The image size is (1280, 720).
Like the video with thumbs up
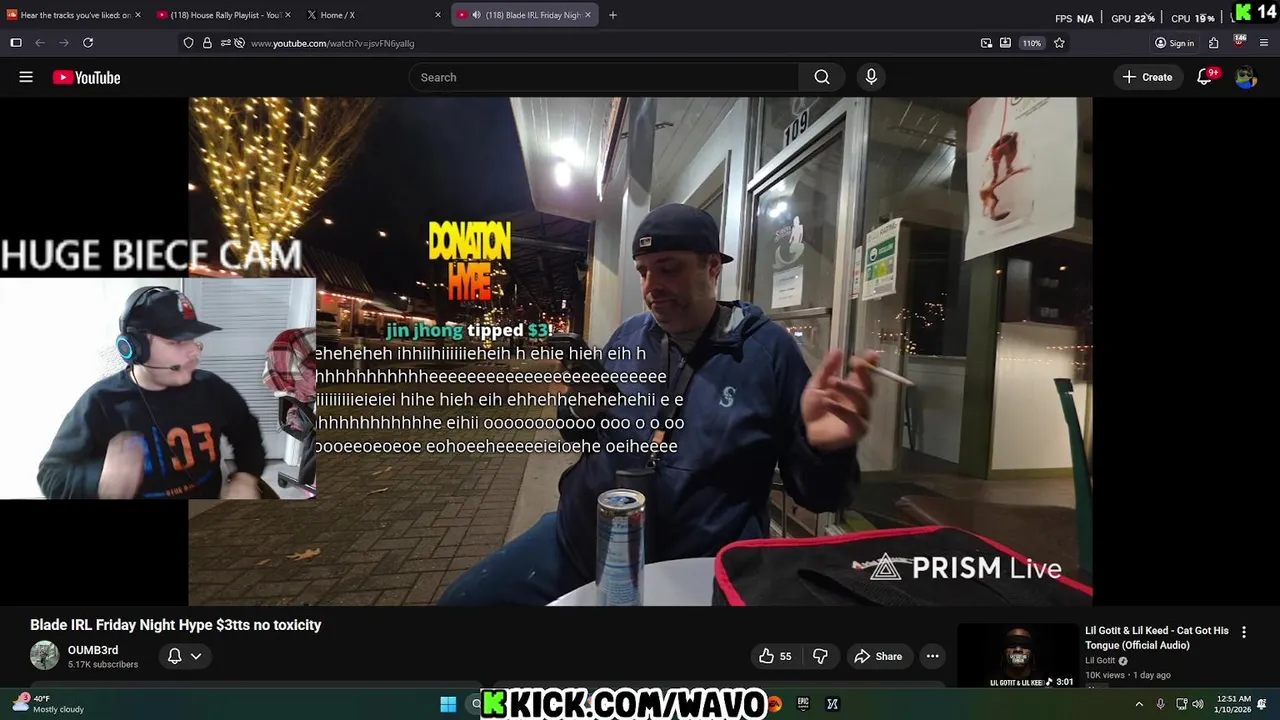[x=775, y=656]
